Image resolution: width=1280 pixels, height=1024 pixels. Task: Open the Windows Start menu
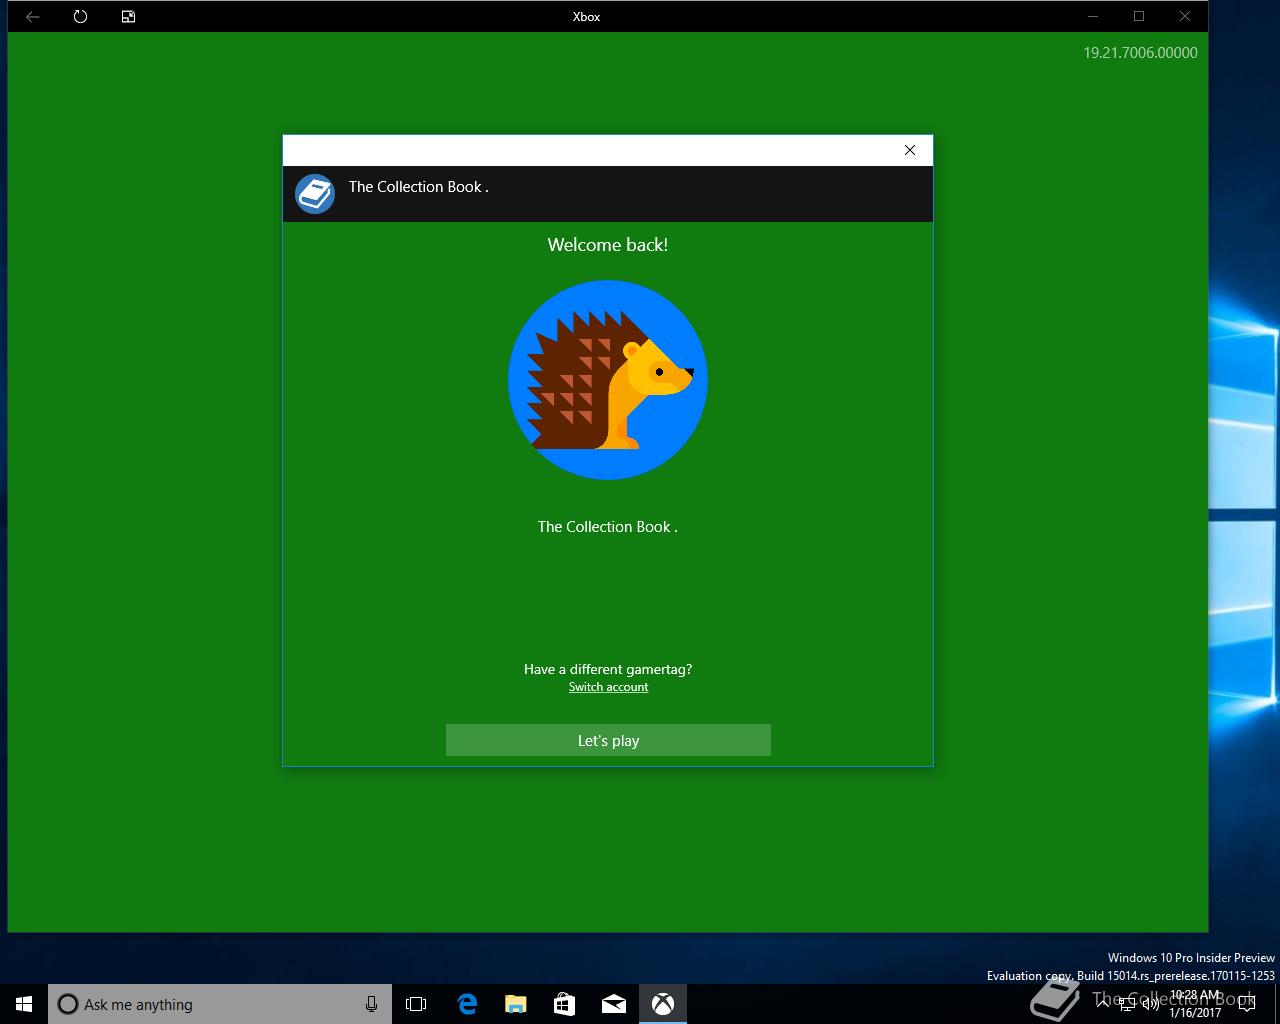tap(24, 1004)
